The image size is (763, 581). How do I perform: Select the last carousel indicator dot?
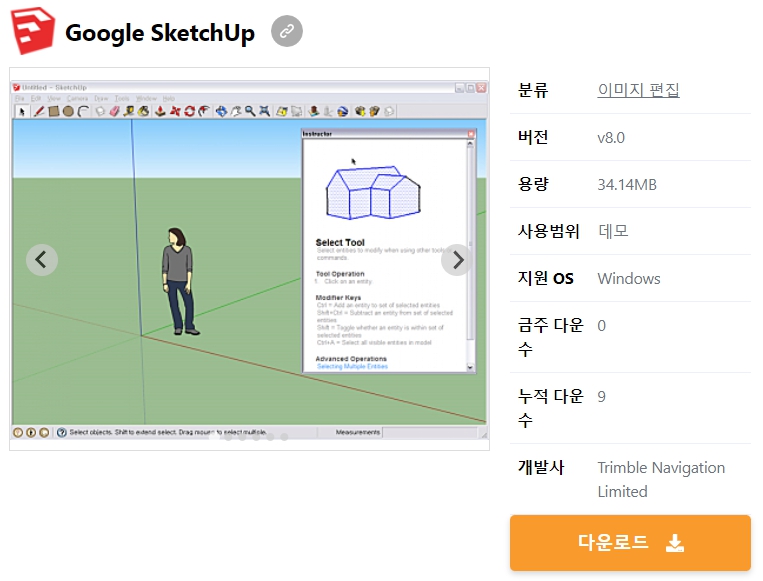284,437
